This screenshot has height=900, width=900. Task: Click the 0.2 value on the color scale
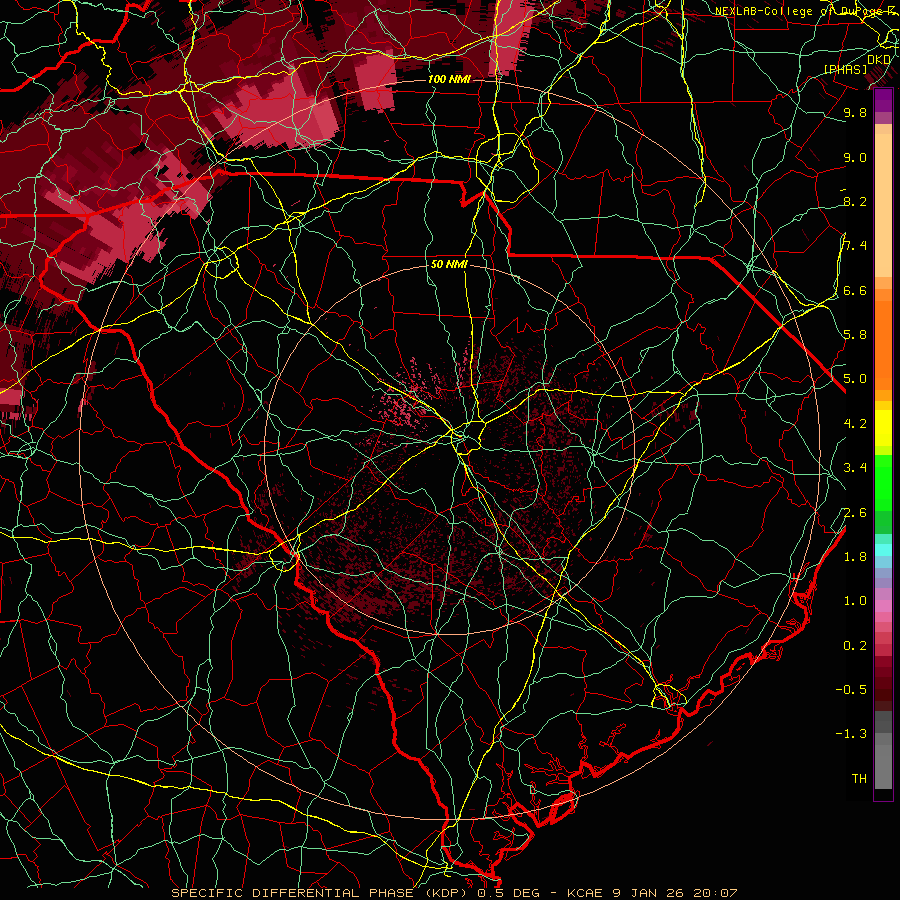(855, 646)
